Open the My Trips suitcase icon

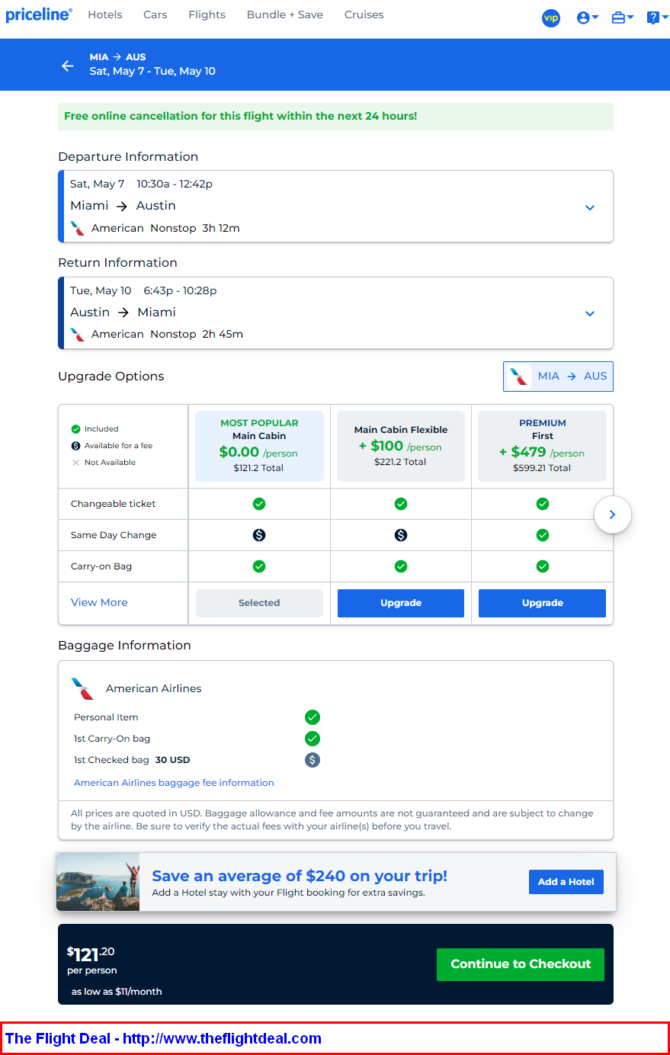coord(622,18)
